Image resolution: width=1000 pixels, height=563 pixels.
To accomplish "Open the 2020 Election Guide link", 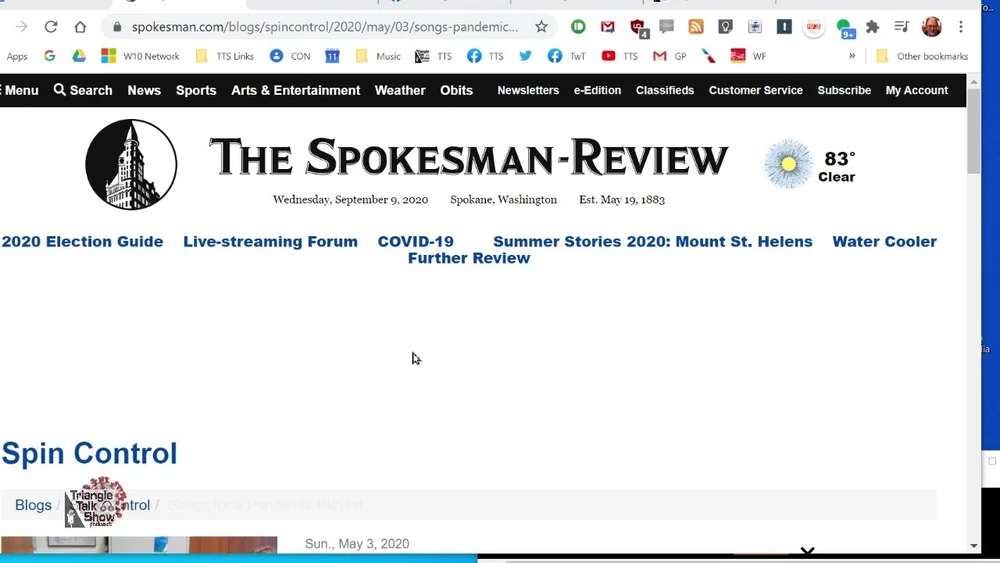I will coord(82,242).
